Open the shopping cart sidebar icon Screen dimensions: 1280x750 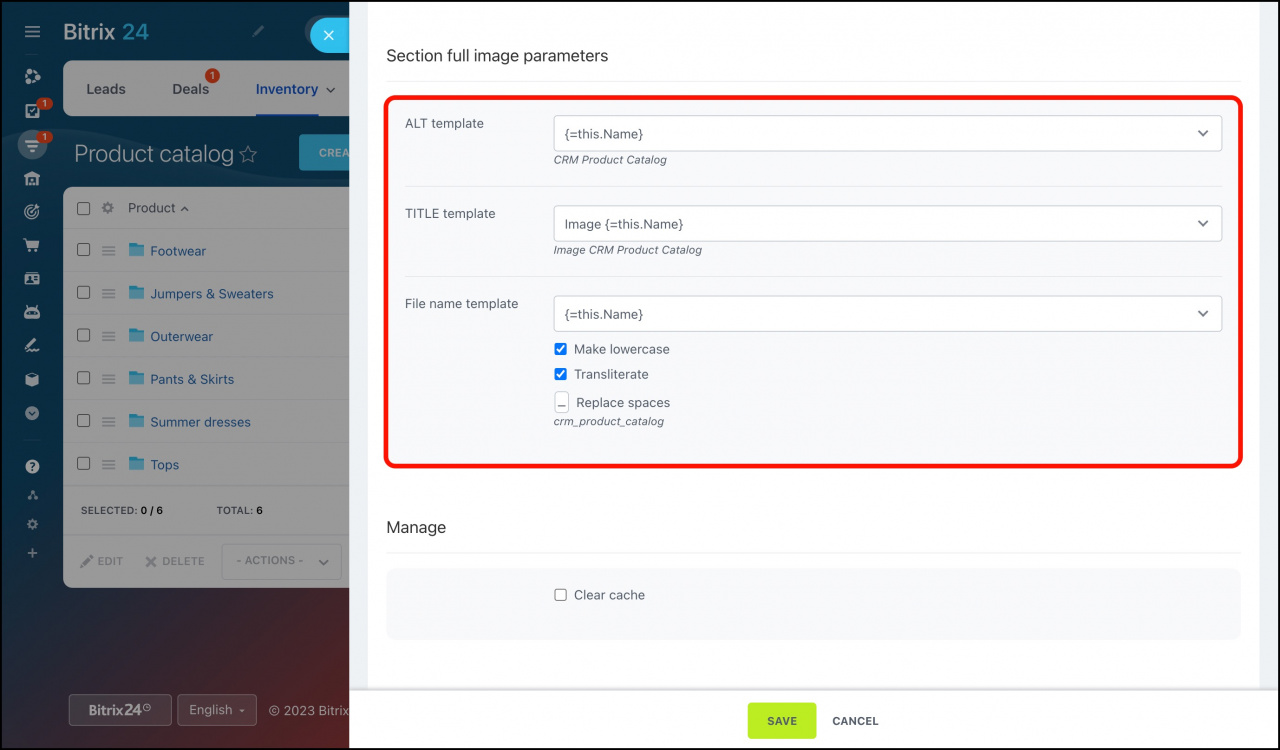[32, 245]
